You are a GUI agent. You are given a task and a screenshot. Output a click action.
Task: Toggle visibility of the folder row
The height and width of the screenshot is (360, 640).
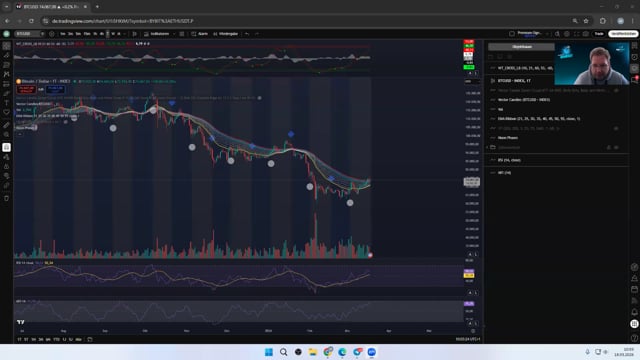click(x=616, y=147)
